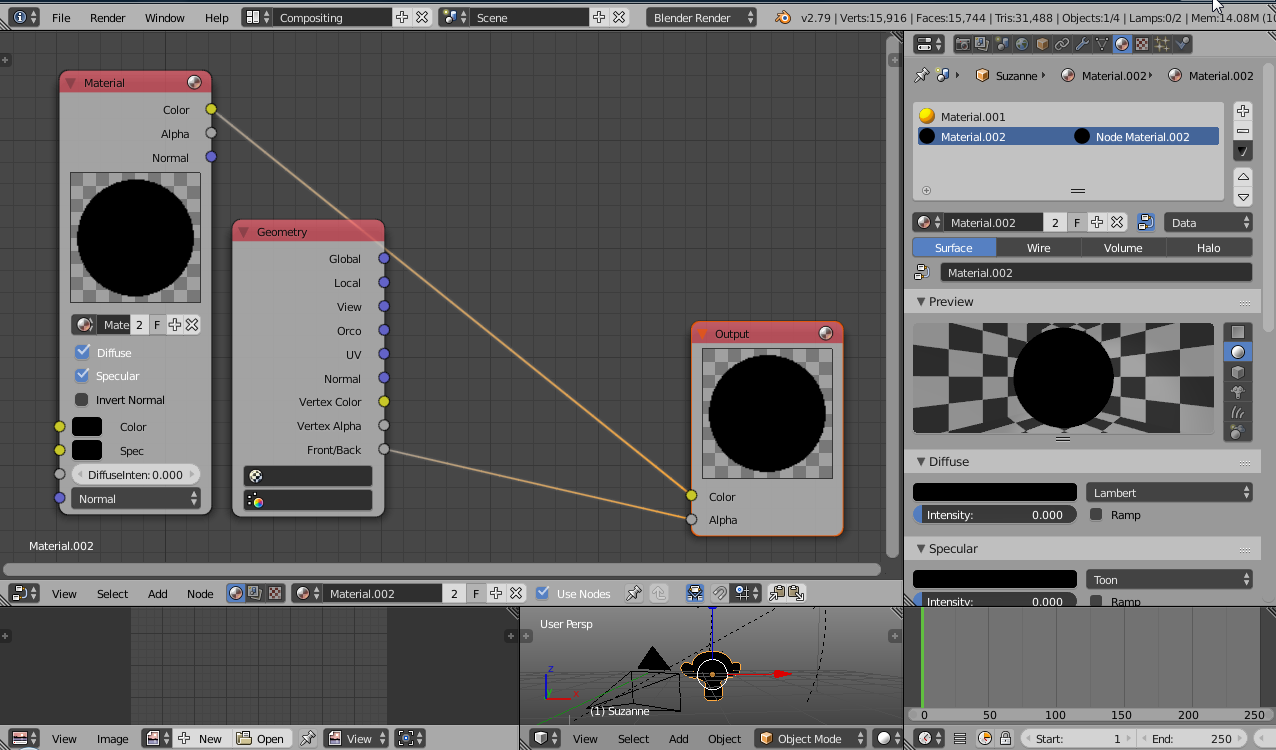The width and height of the screenshot is (1276, 750).
Task: Open the Blender Render engine dropdown
Action: [x=702, y=17]
